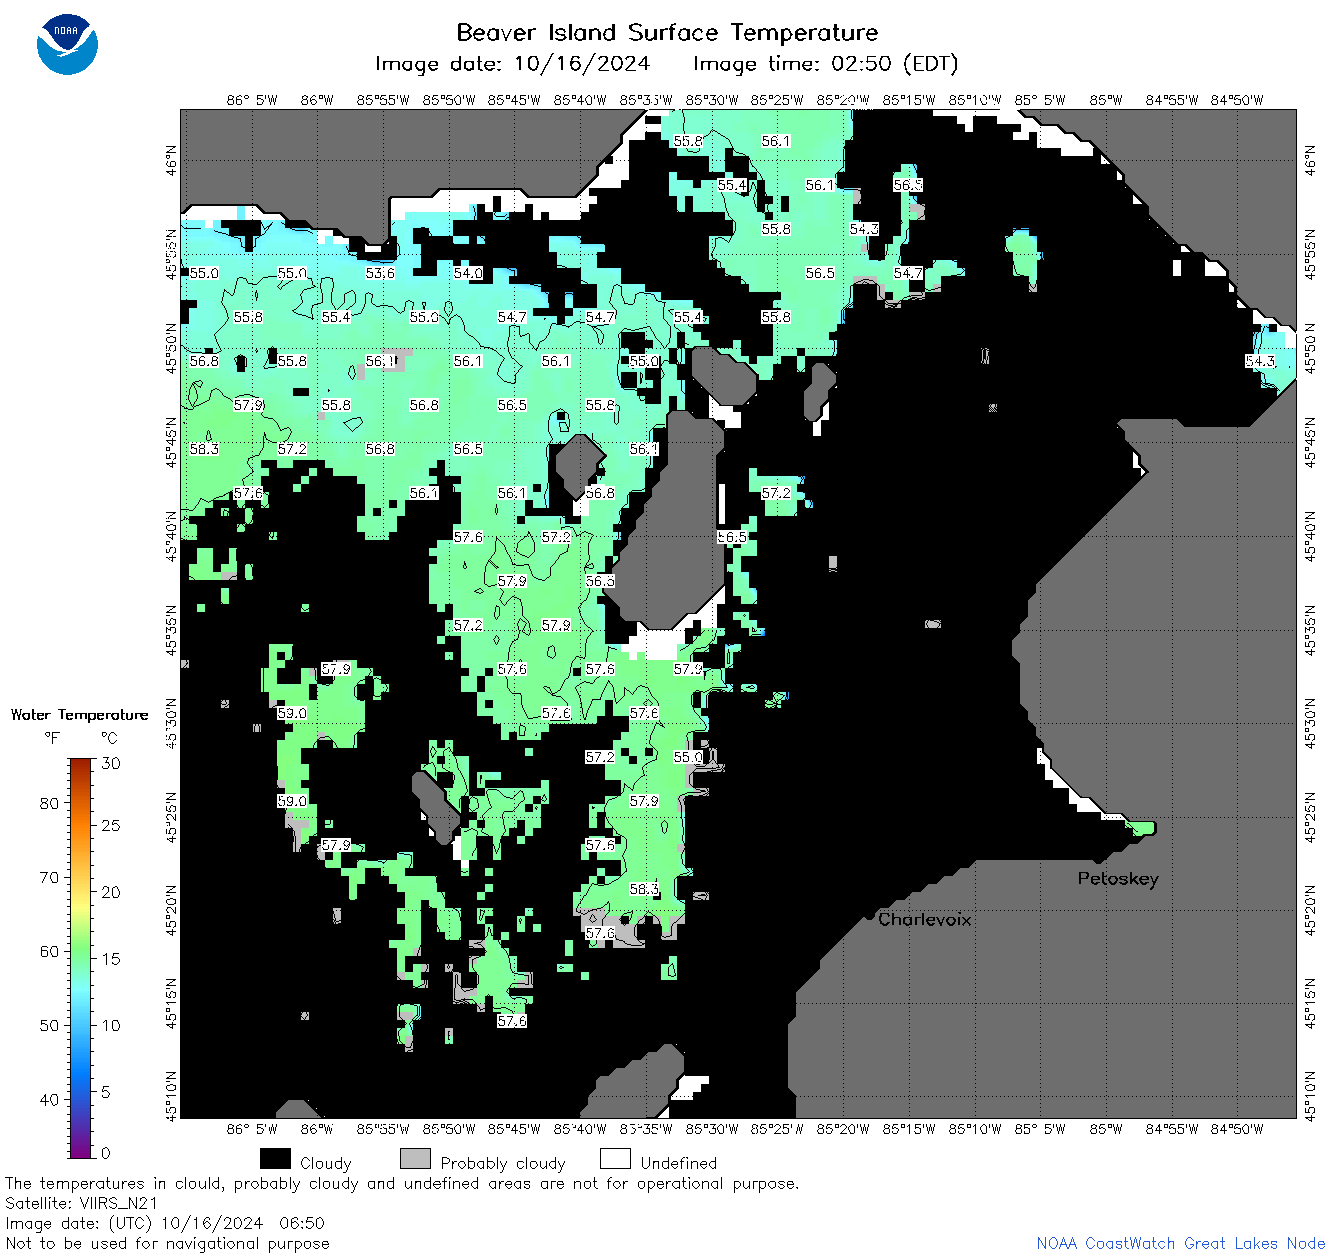Click the NOAA logo emblem
Screen dimensions: 1336x1259
click(x=67, y=44)
